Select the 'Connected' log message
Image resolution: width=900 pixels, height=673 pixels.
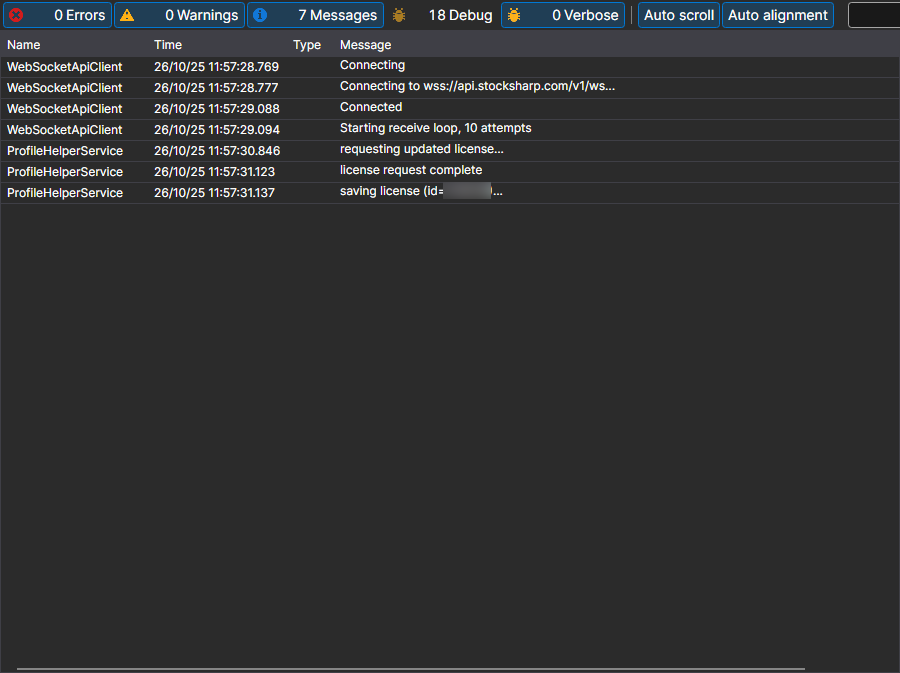click(x=371, y=107)
